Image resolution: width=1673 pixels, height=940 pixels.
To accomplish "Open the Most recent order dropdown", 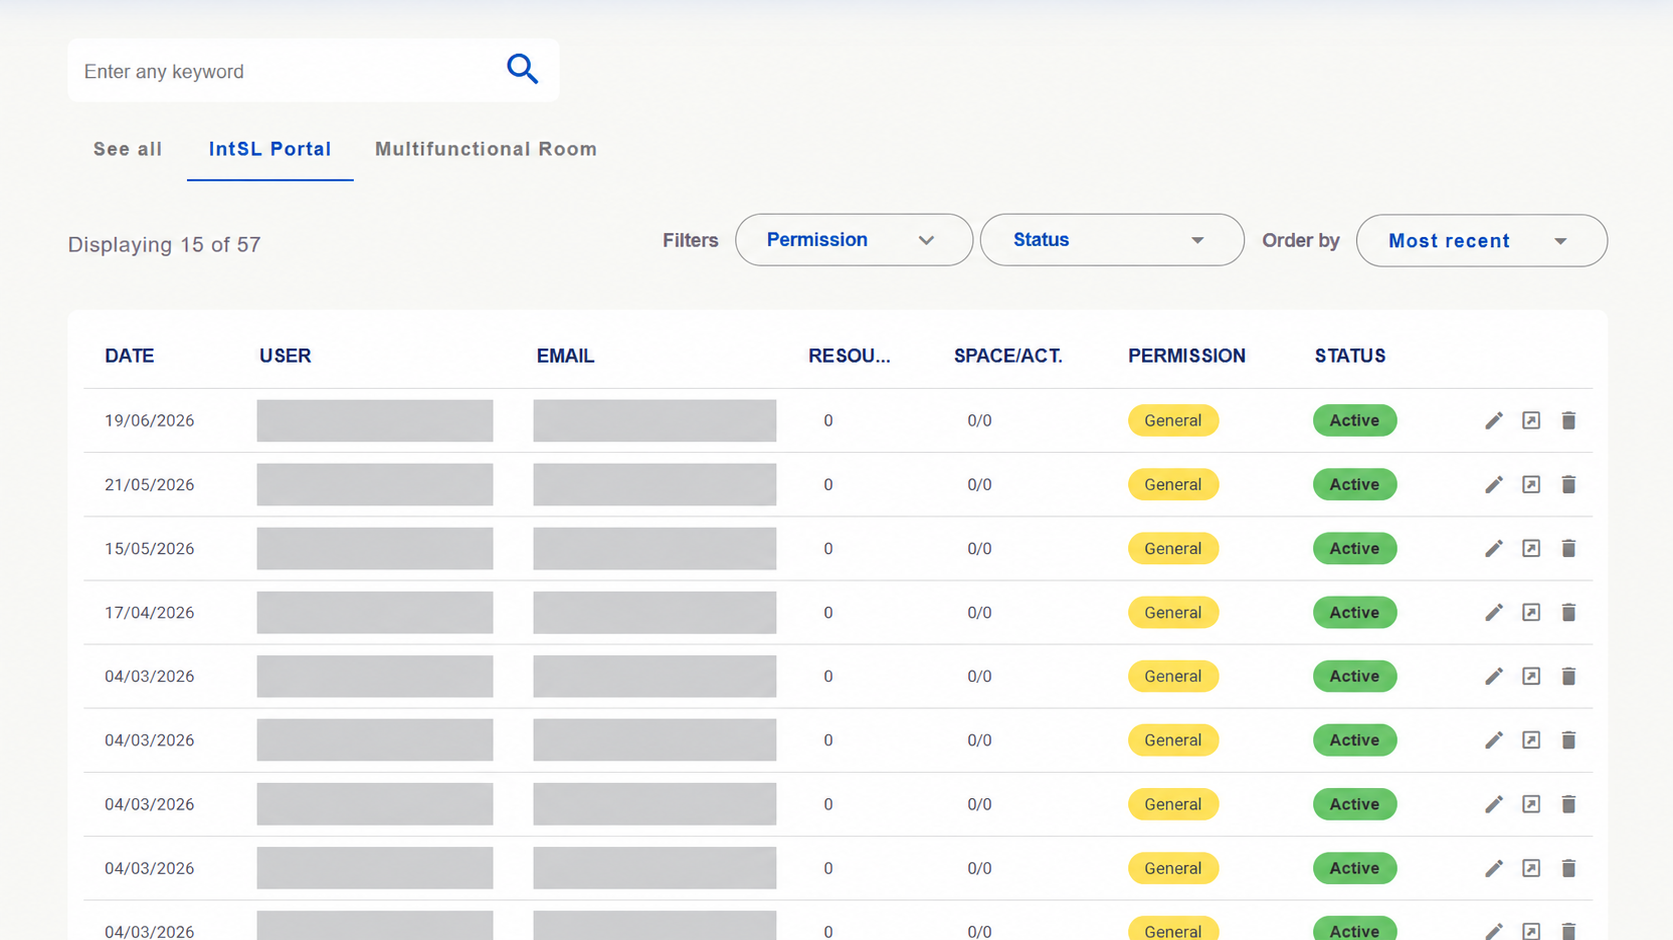I will [x=1482, y=241].
